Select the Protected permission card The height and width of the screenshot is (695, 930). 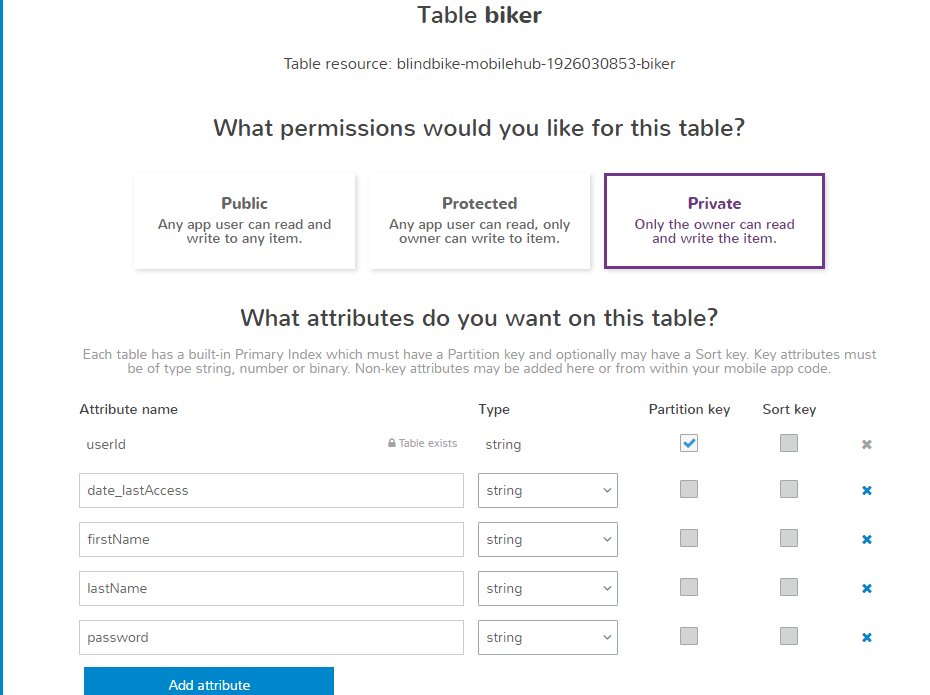(480, 221)
